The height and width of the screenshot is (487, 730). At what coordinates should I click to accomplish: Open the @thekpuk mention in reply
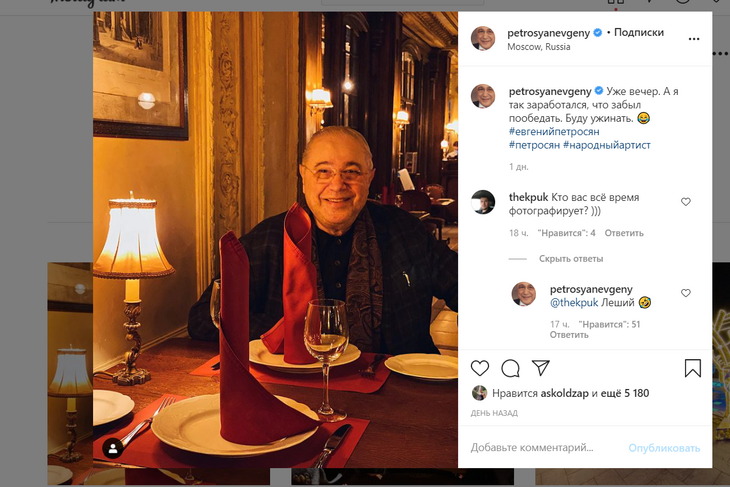click(x=574, y=302)
